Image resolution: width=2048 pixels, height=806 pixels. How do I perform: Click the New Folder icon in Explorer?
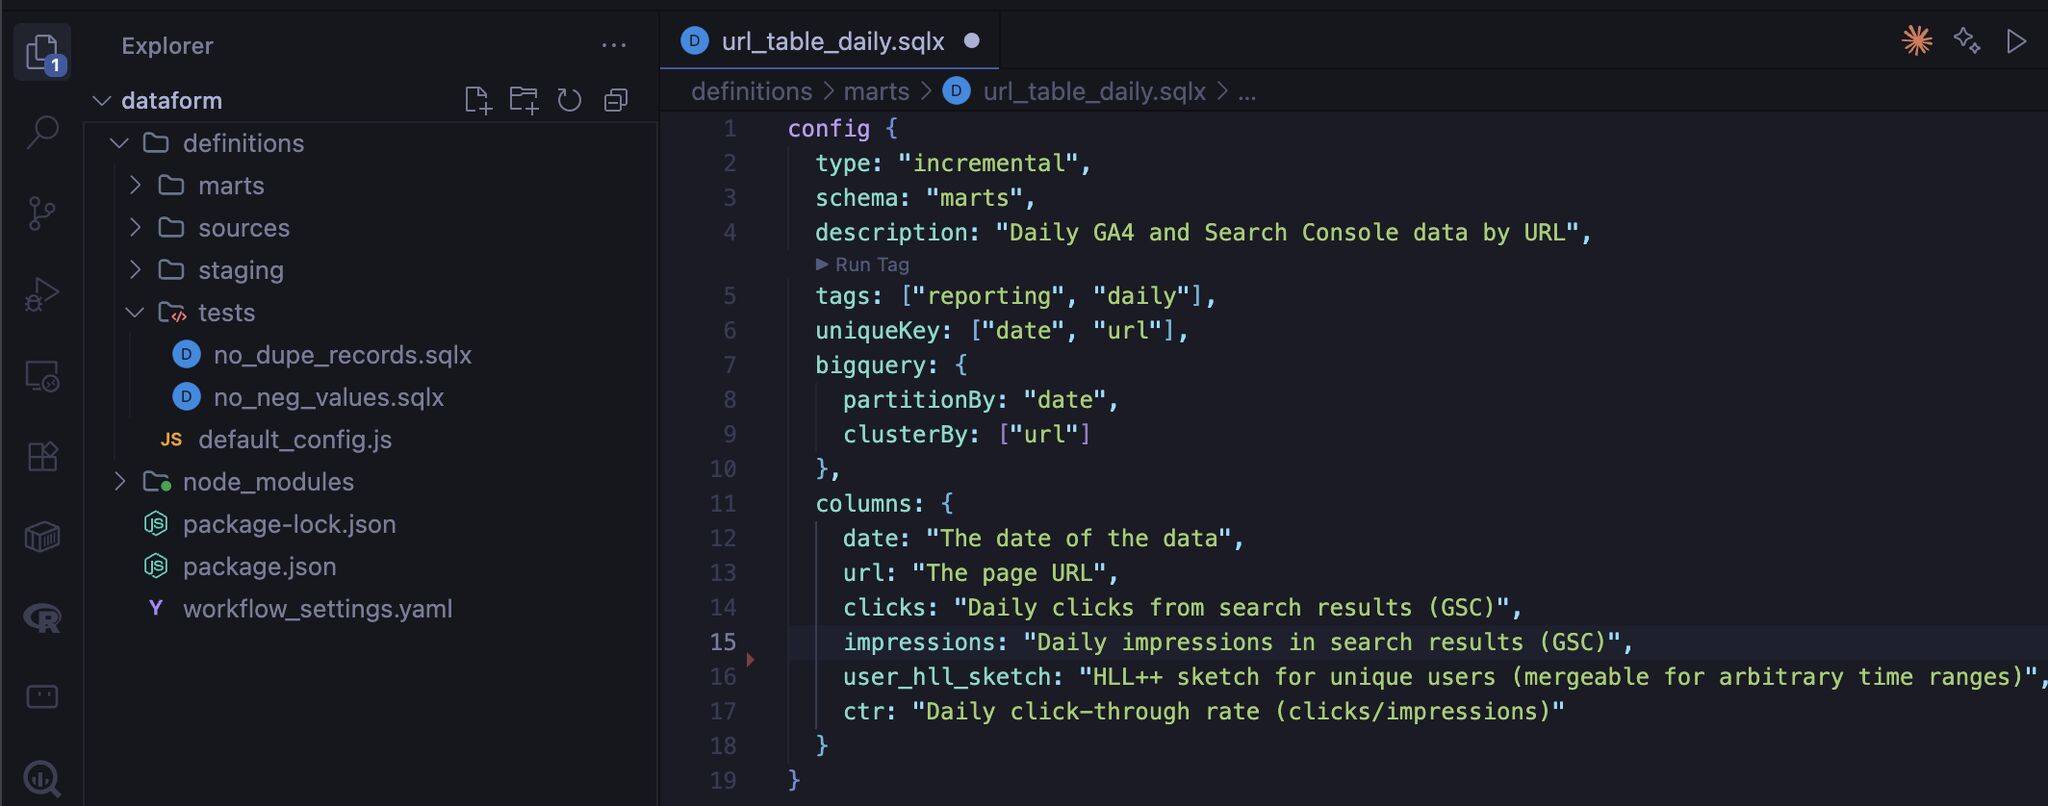coord(524,100)
